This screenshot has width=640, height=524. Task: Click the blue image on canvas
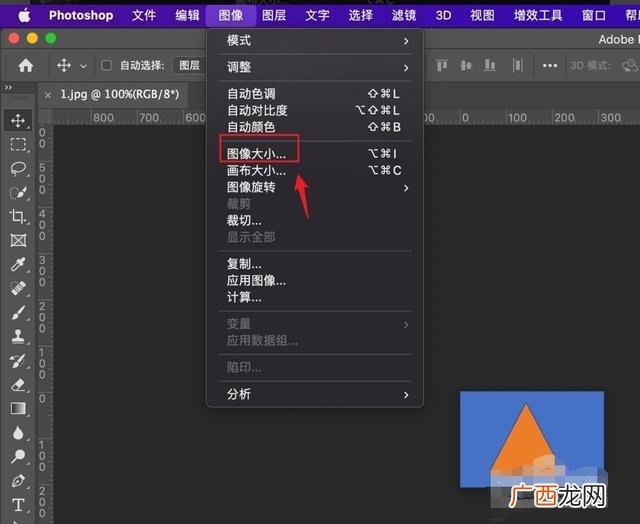(532, 439)
